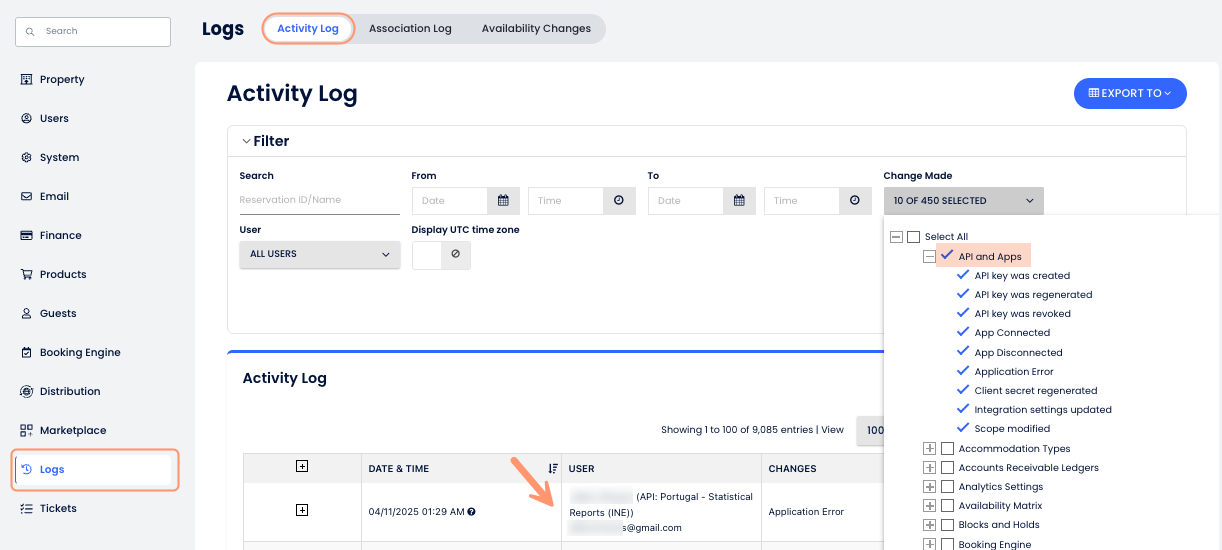Open the To date calendar icon

[739, 200]
